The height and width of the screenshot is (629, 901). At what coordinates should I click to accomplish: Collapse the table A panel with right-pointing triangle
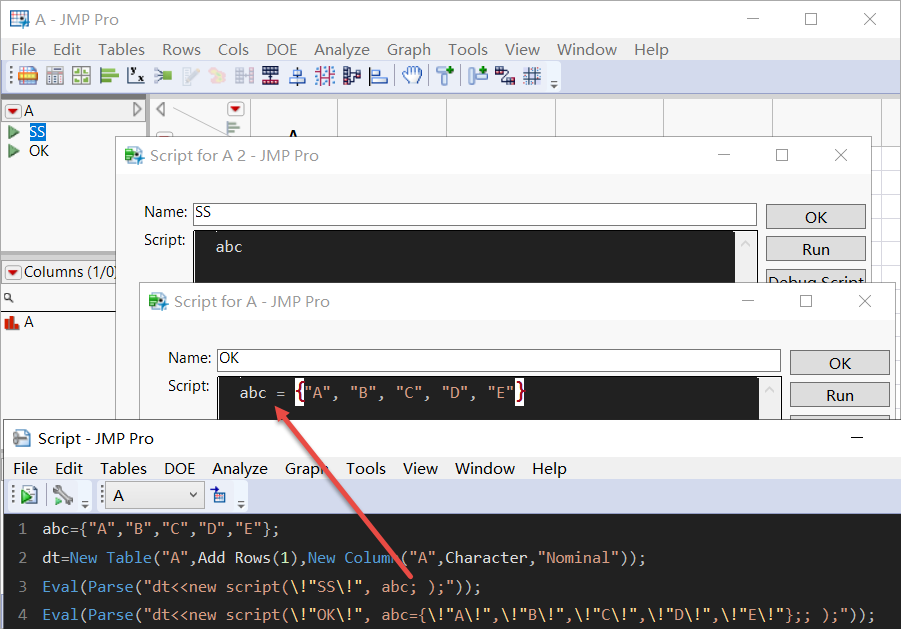(x=137, y=109)
